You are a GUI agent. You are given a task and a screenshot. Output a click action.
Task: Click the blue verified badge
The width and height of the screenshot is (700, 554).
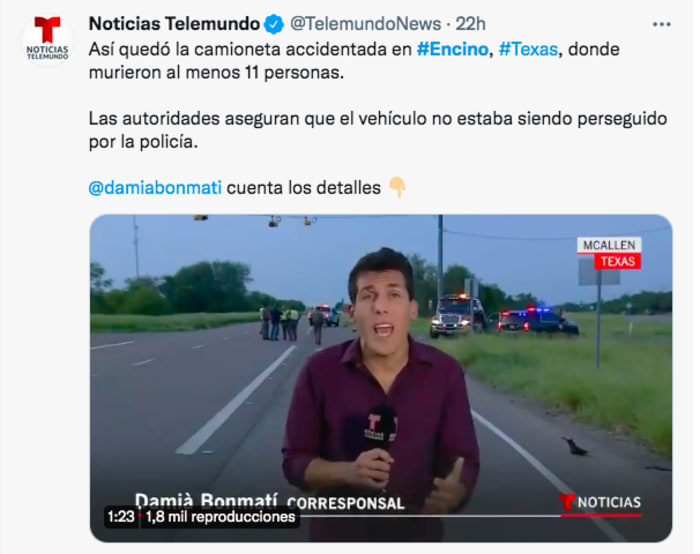[274, 24]
